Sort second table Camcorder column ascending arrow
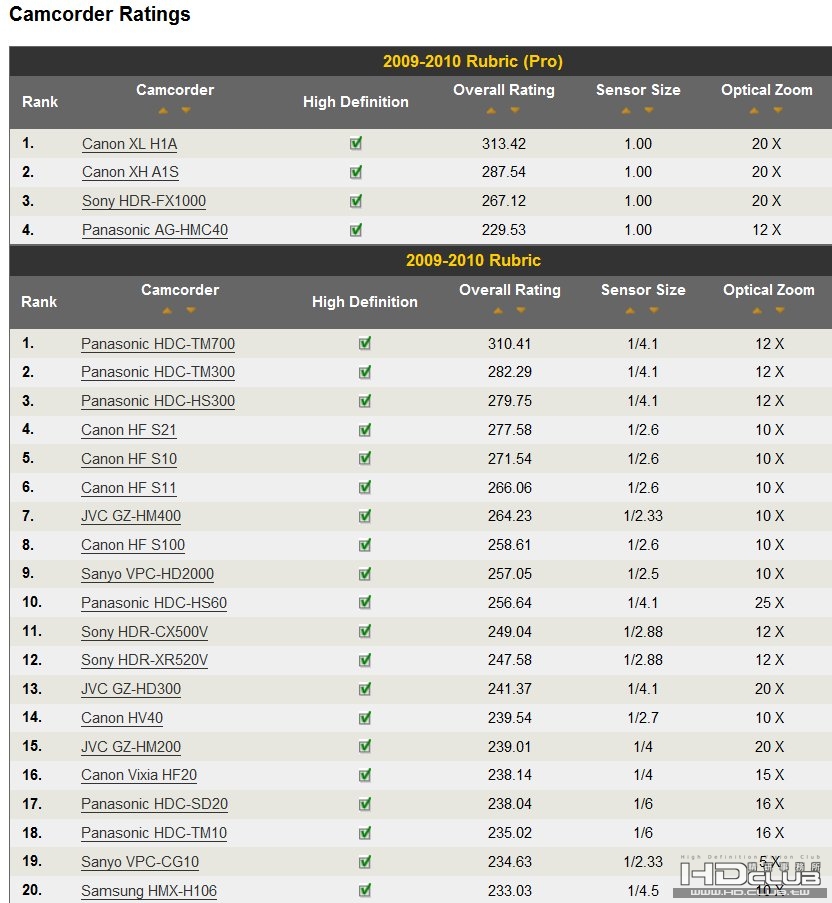The height and width of the screenshot is (903, 832). [x=167, y=310]
